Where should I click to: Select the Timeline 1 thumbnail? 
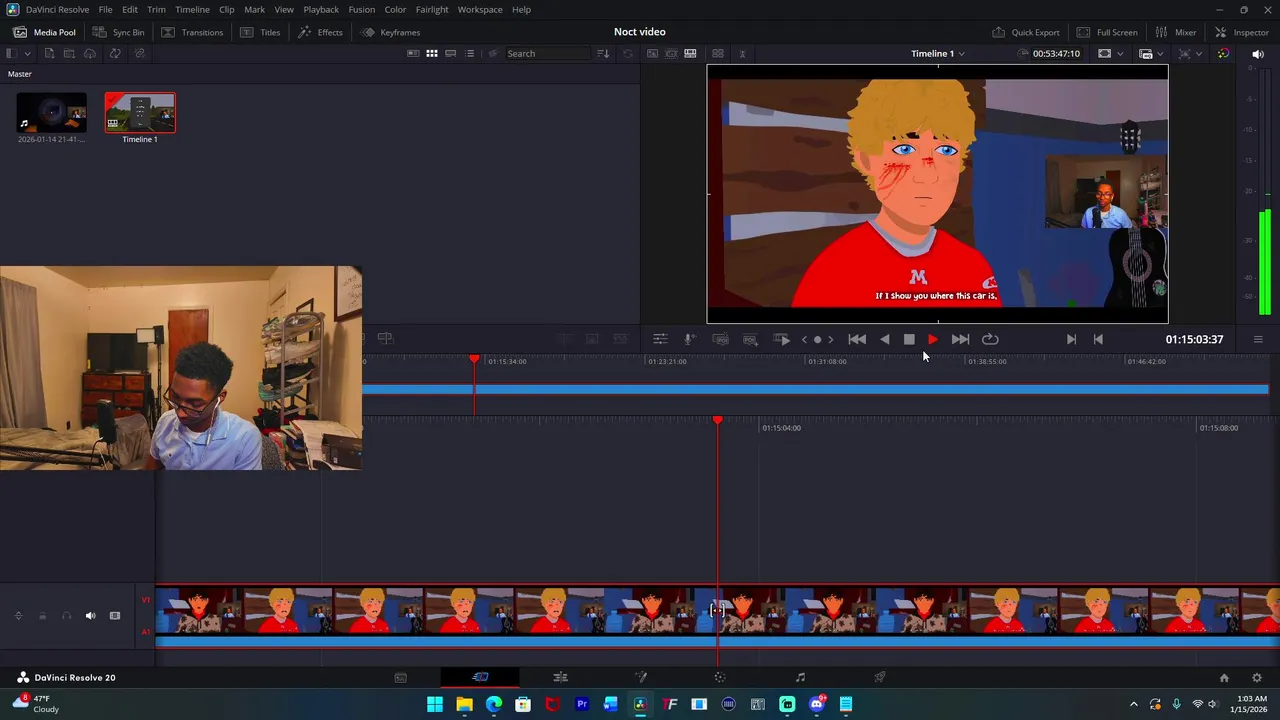[x=140, y=113]
